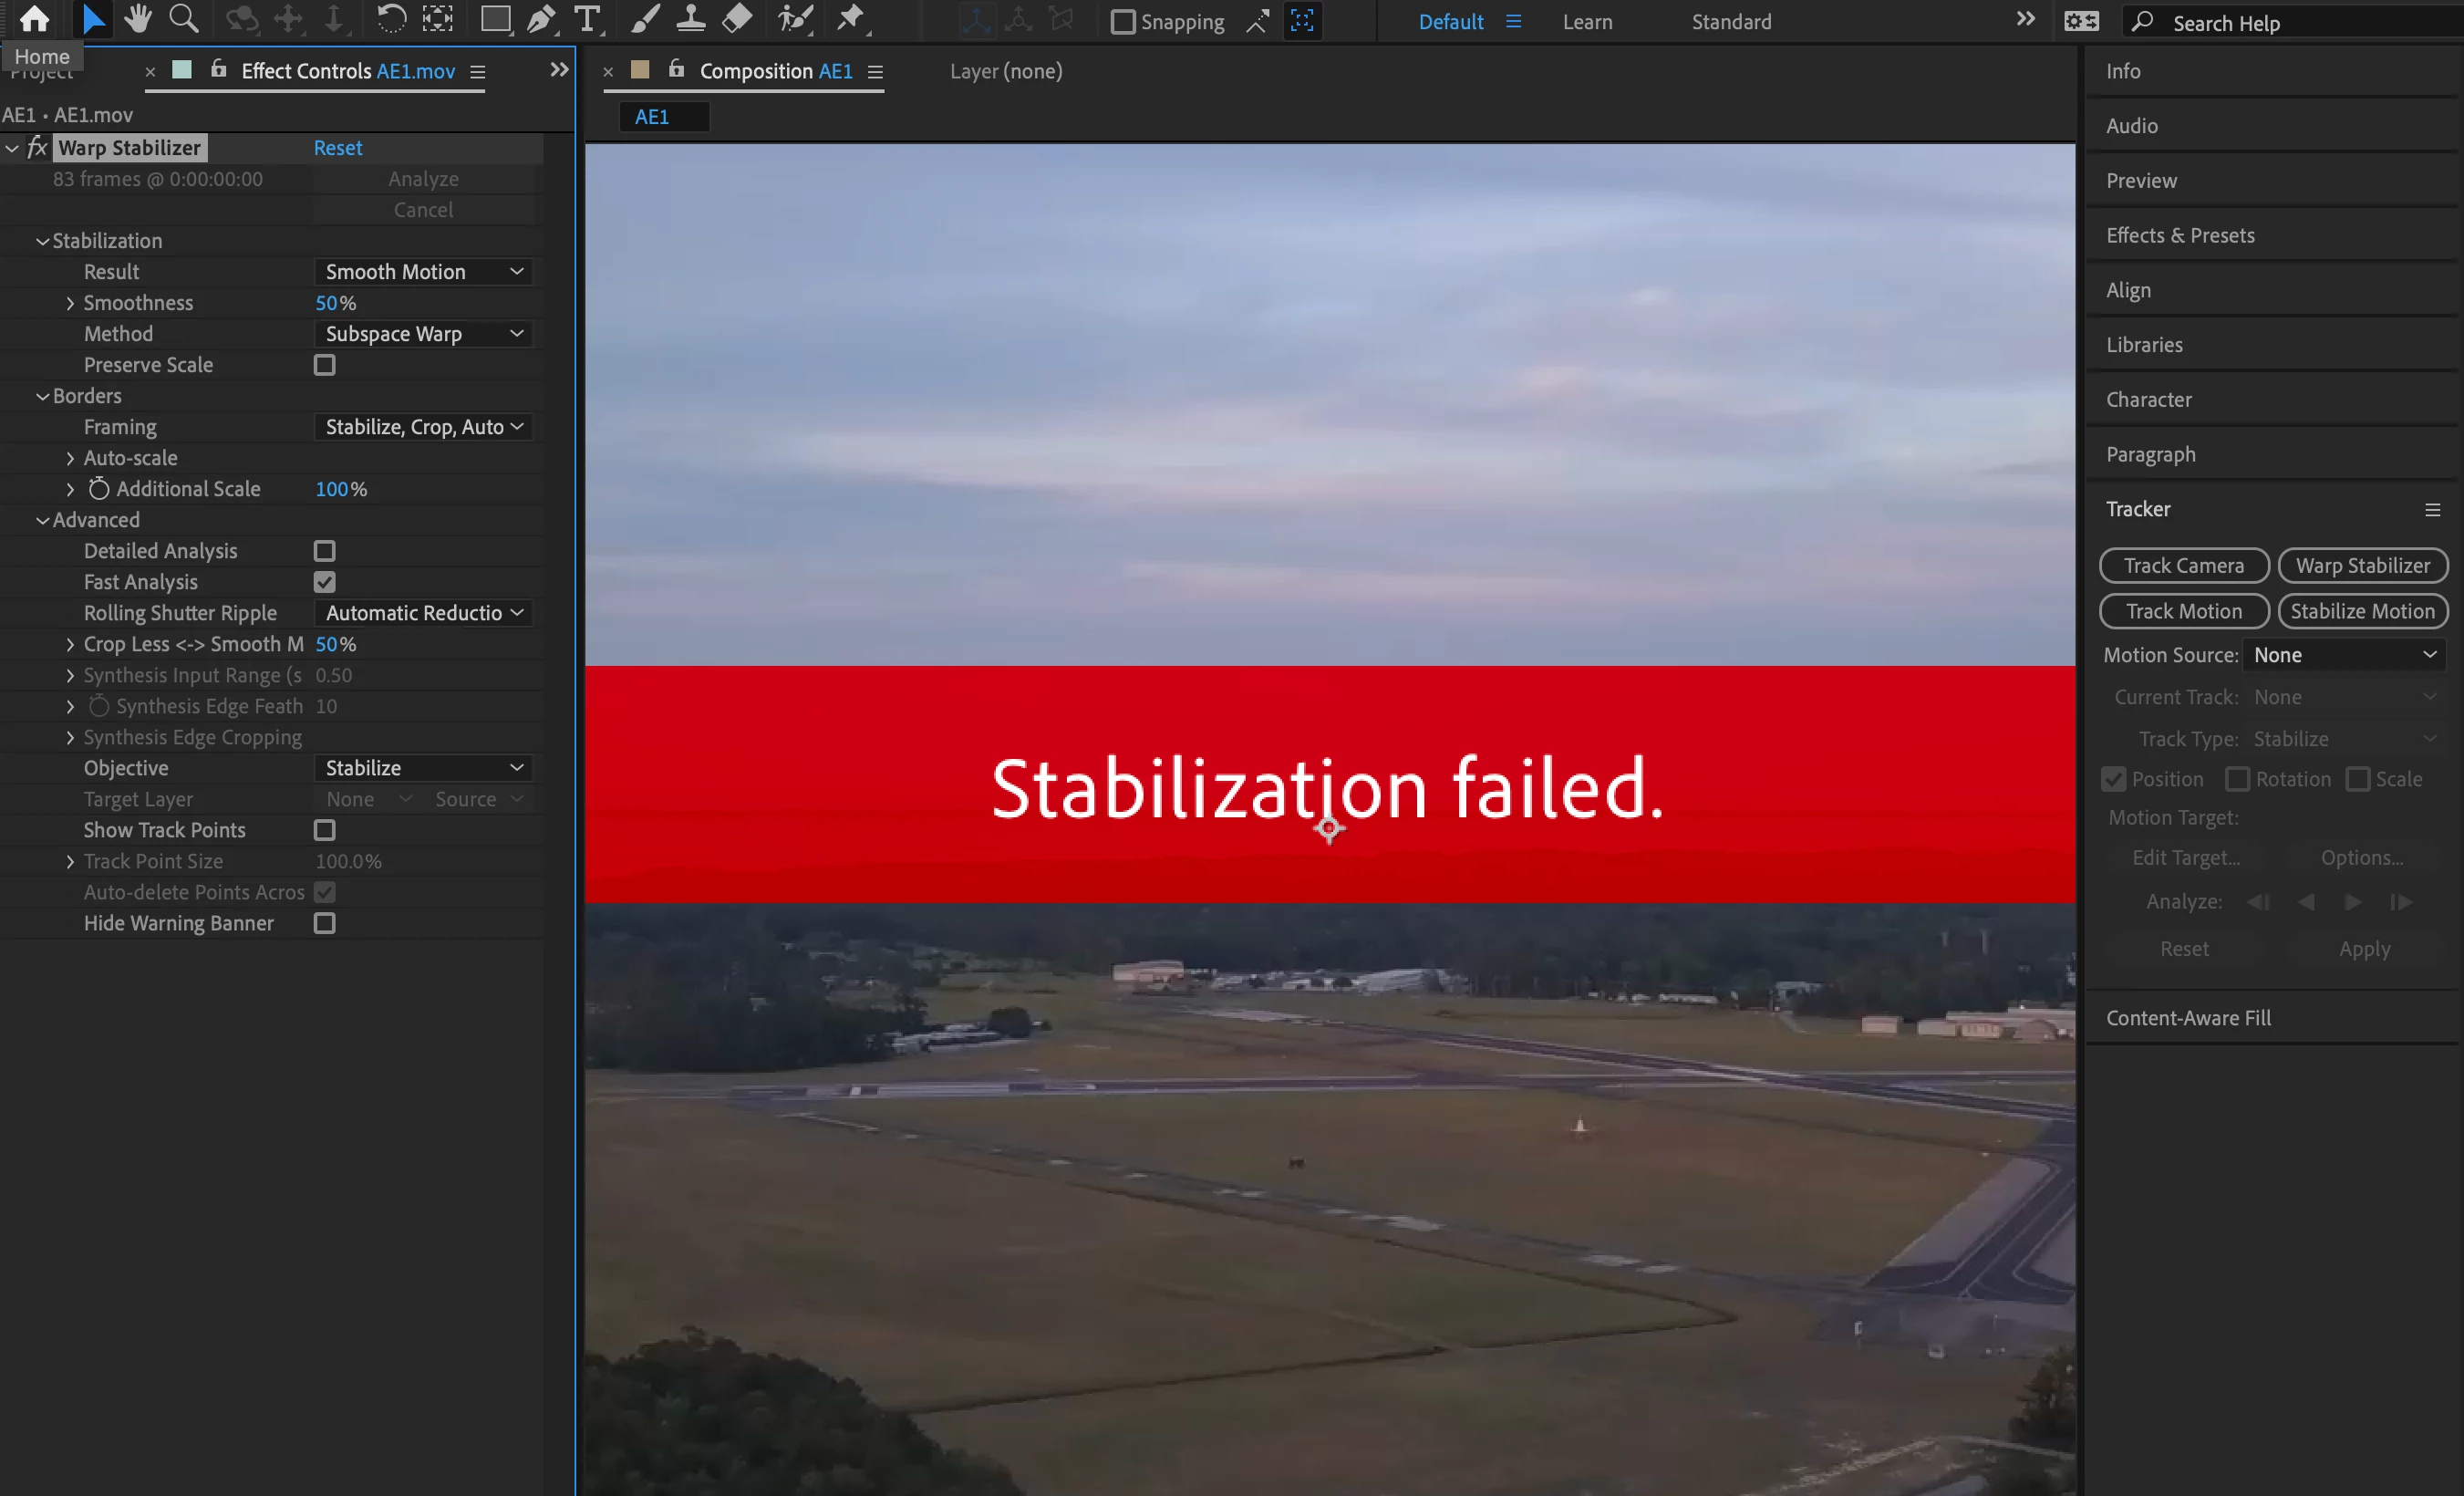Viewport: 2464px width, 1496px height.
Task: Open the Effects & Presets panel
Action: [2180, 235]
